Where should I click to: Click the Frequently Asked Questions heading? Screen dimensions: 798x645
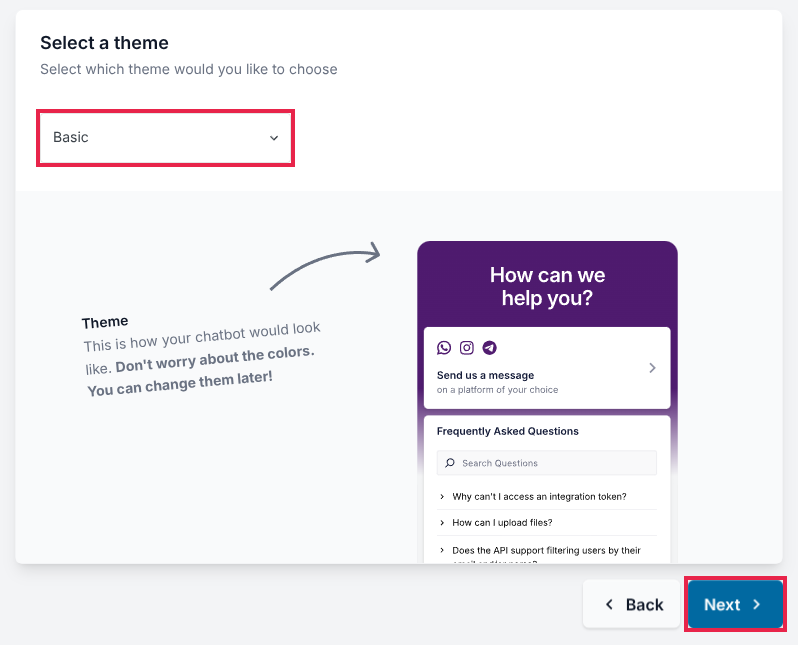coord(508,431)
